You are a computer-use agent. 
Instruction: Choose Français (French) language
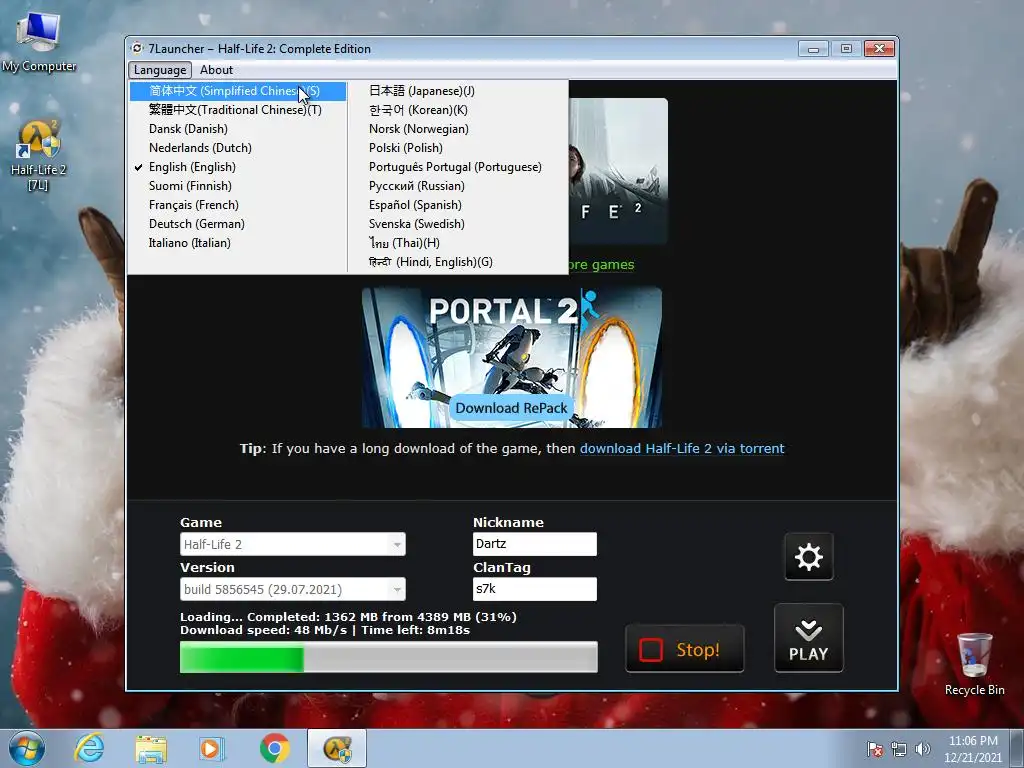238,204
